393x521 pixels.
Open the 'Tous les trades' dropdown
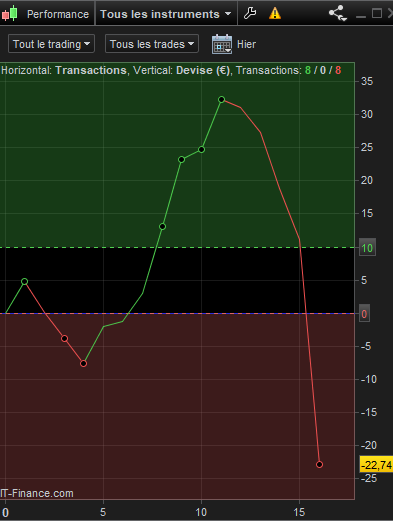(x=152, y=44)
